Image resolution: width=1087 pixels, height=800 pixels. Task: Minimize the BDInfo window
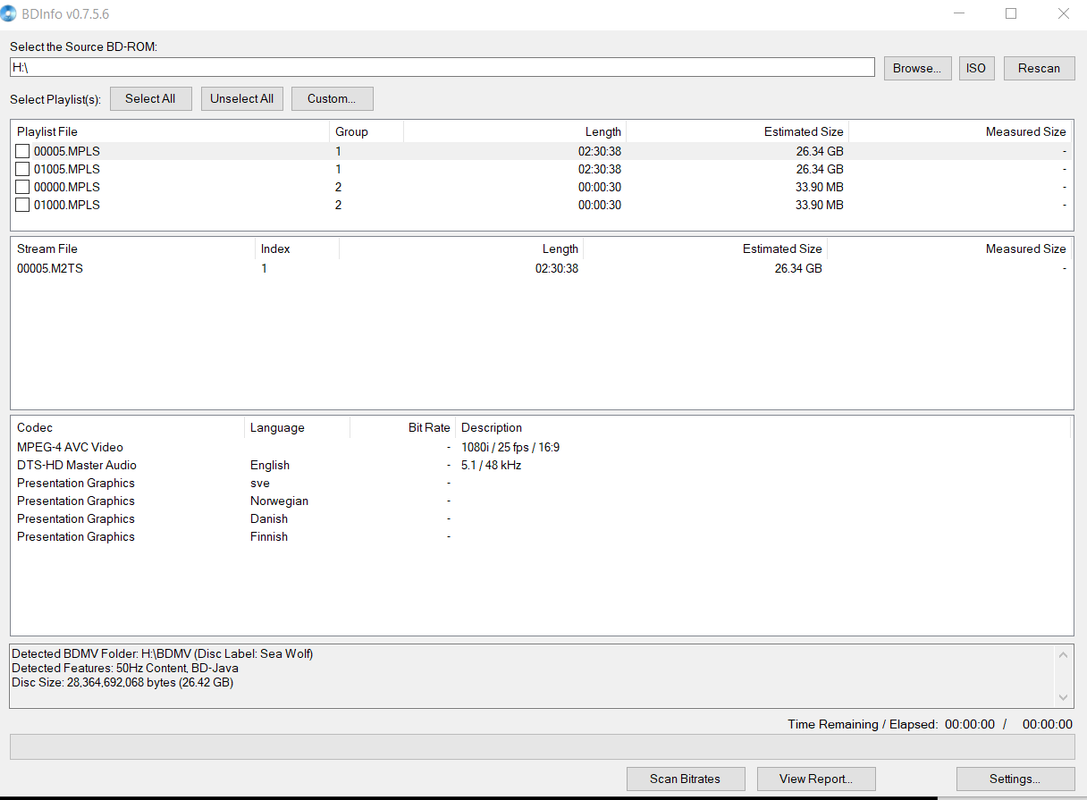click(959, 13)
